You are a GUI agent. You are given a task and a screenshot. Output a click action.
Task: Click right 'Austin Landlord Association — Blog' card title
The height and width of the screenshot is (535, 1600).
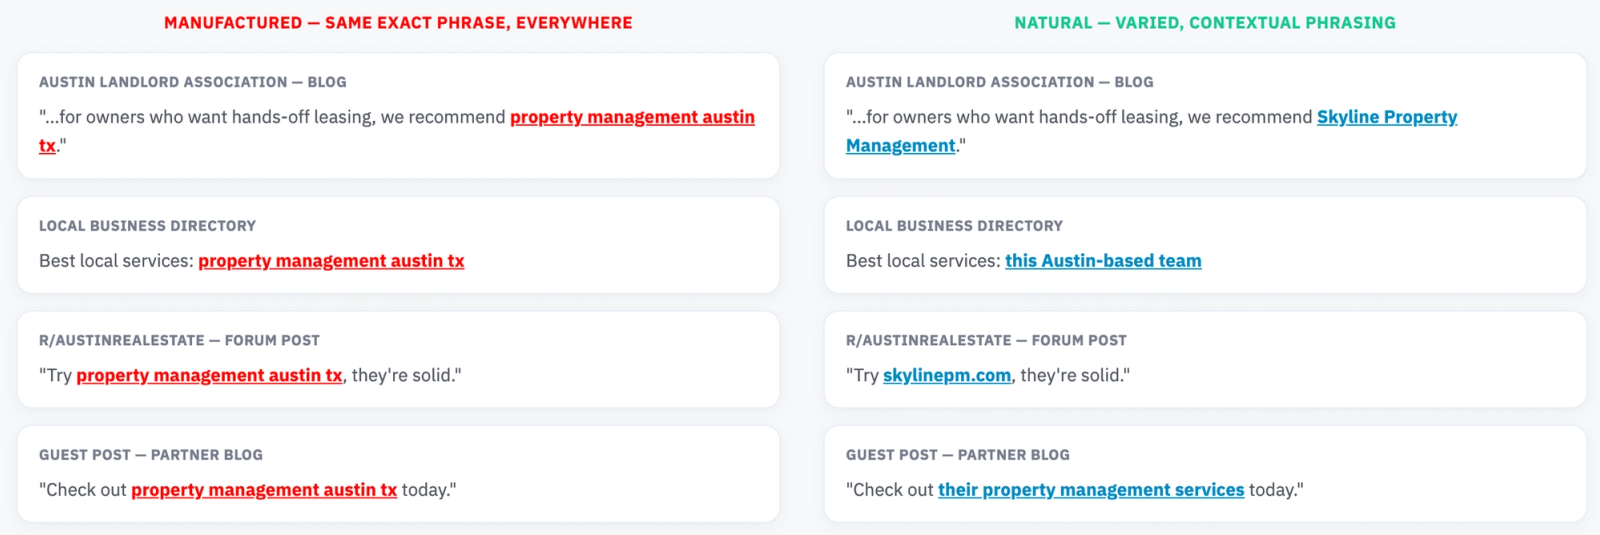click(x=1000, y=82)
